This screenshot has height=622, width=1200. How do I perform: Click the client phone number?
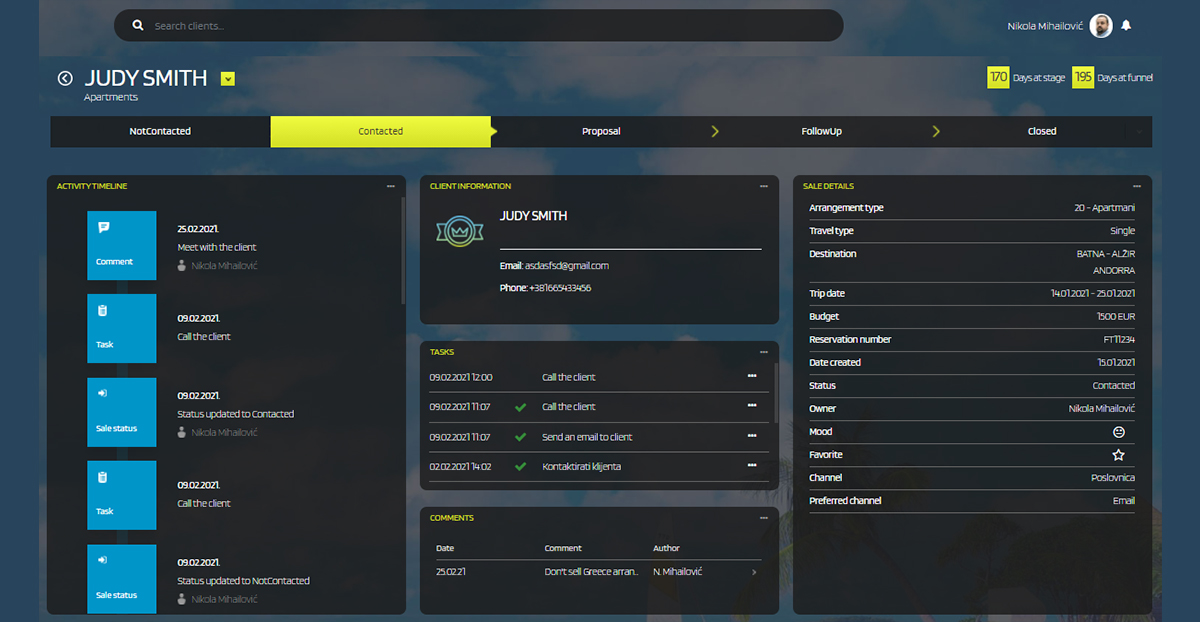point(560,288)
